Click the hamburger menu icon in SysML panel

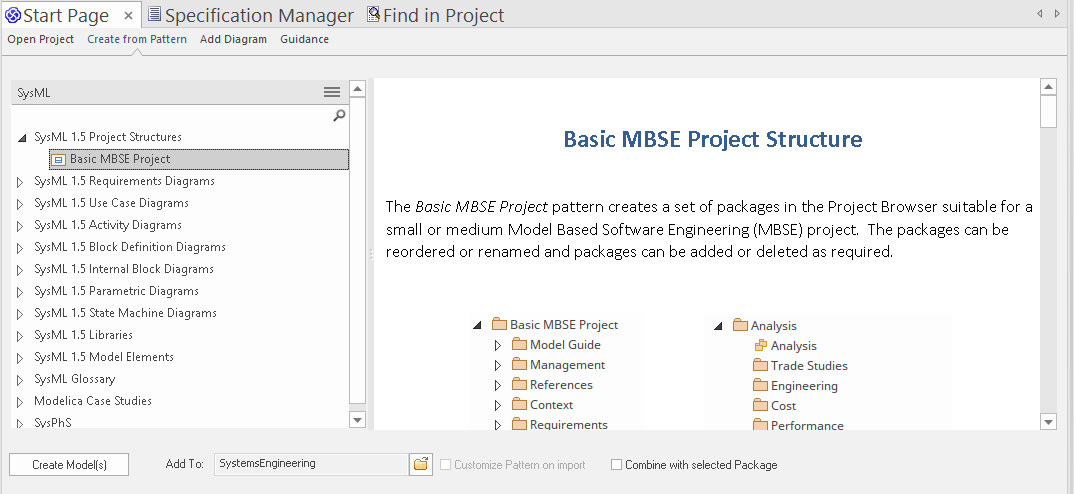[x=332, y=92]
